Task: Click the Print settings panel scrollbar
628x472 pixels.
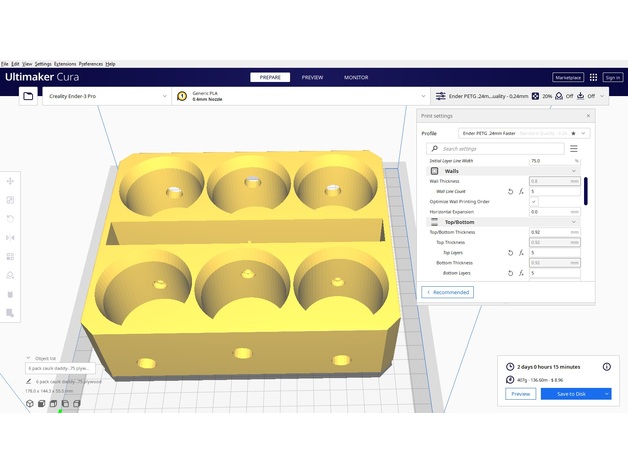Action: click(x=586, y=190)
